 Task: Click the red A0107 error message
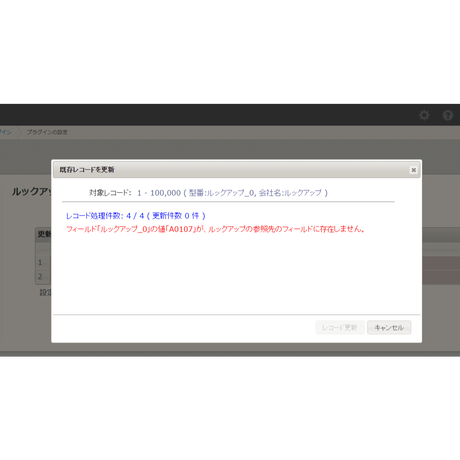[215, 229]
